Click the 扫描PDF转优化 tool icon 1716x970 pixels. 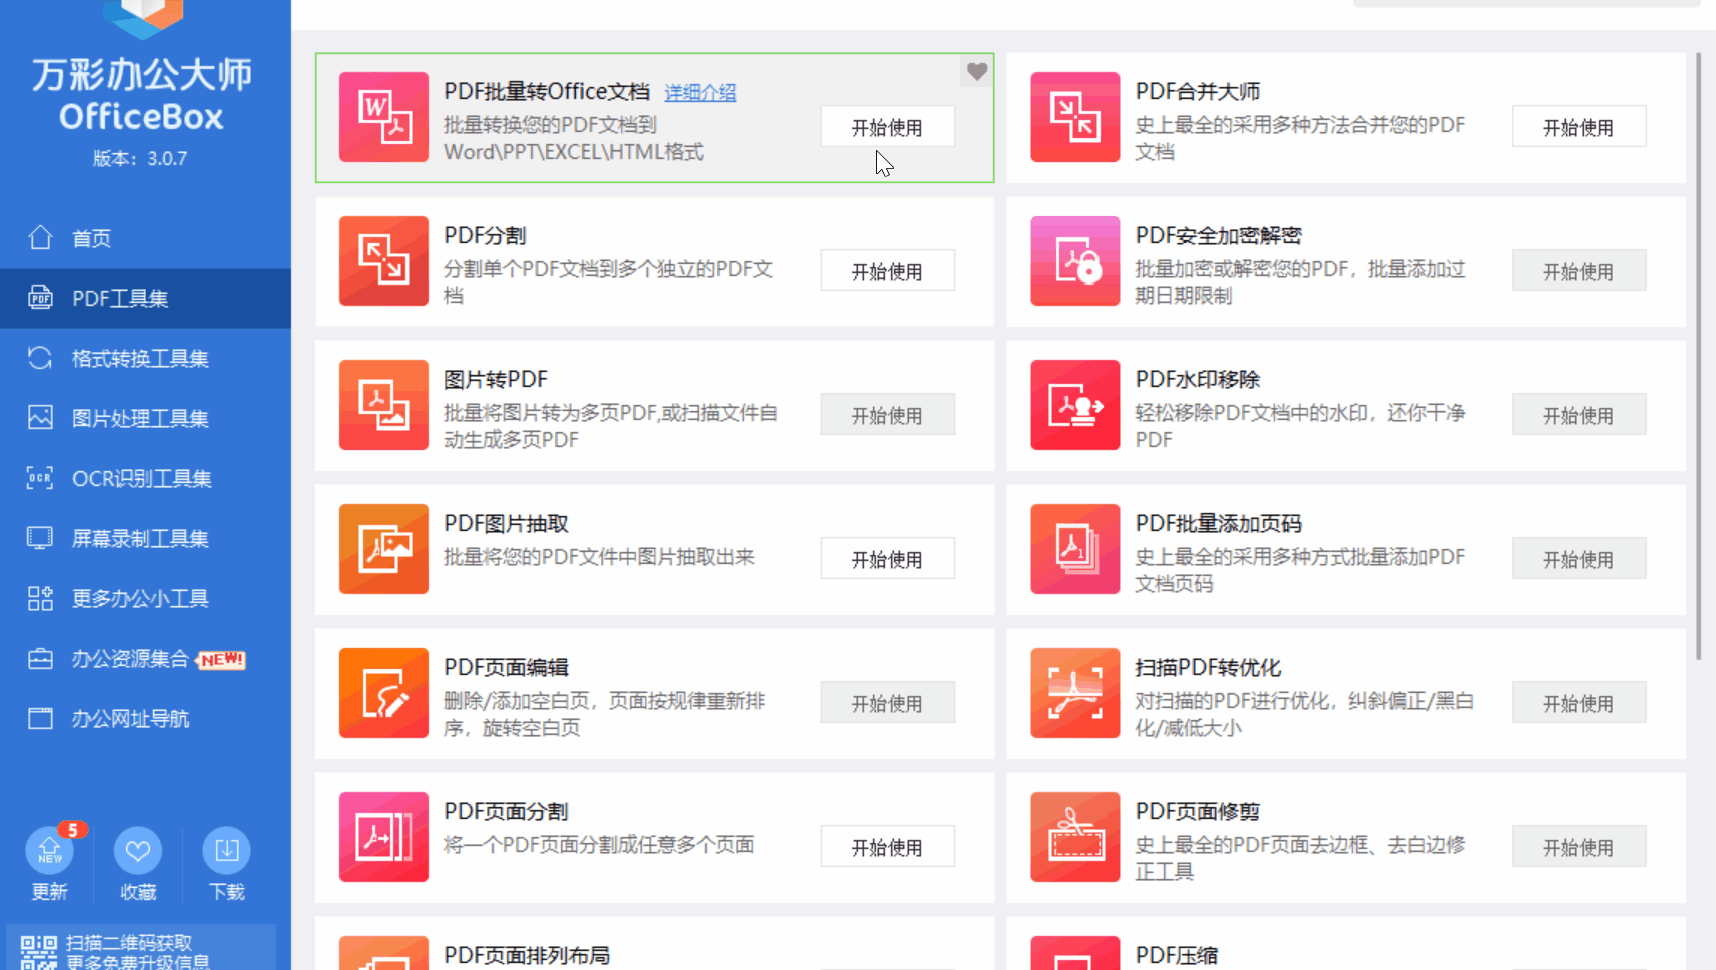point(1075,693)
